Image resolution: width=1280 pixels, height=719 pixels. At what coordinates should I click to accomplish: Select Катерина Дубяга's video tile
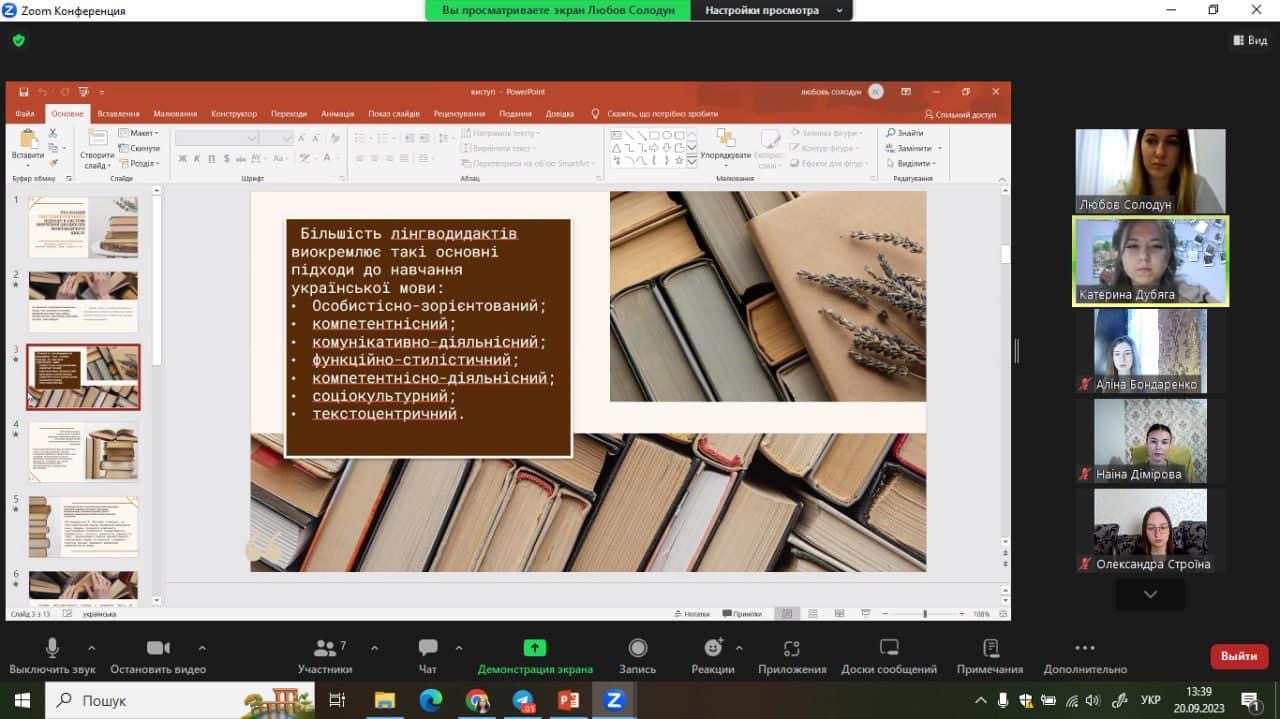[x=1150, y=261]
